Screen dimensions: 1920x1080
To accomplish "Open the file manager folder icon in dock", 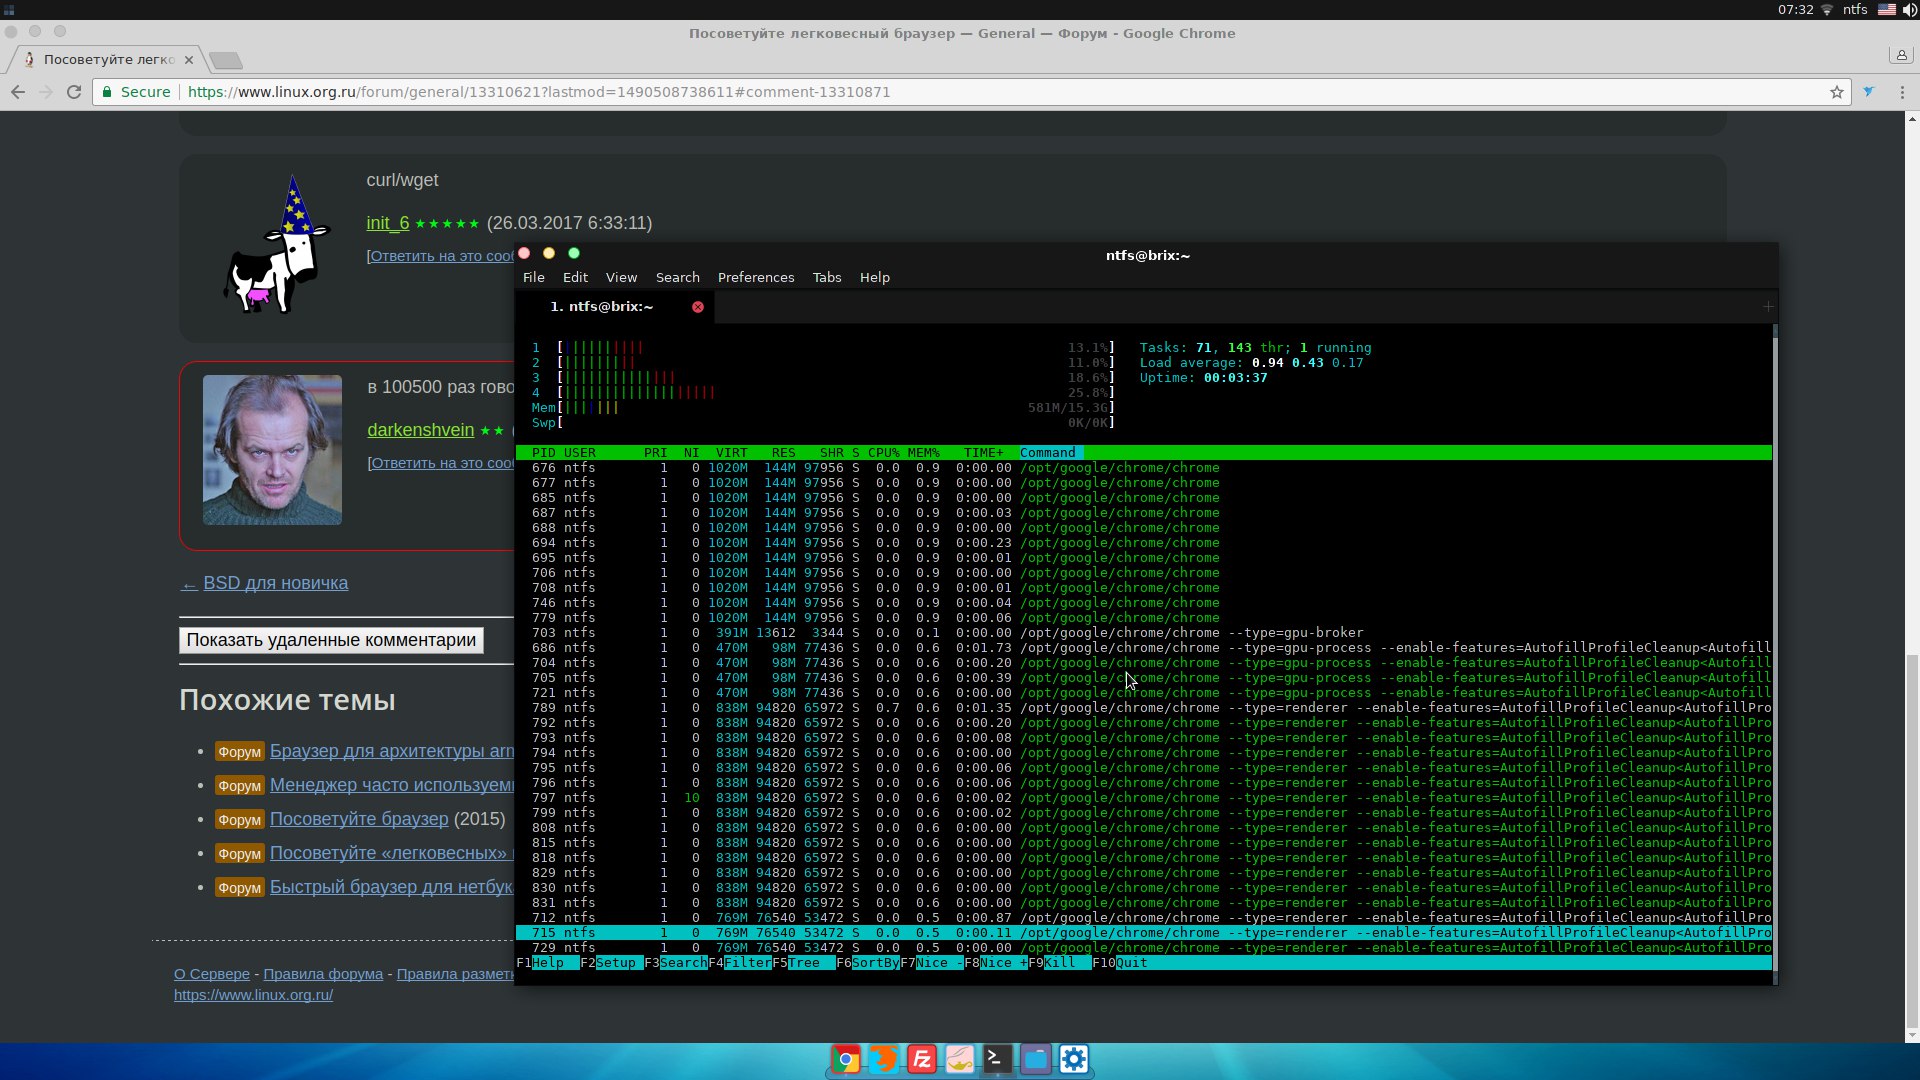I will tap(1035, 1059).
